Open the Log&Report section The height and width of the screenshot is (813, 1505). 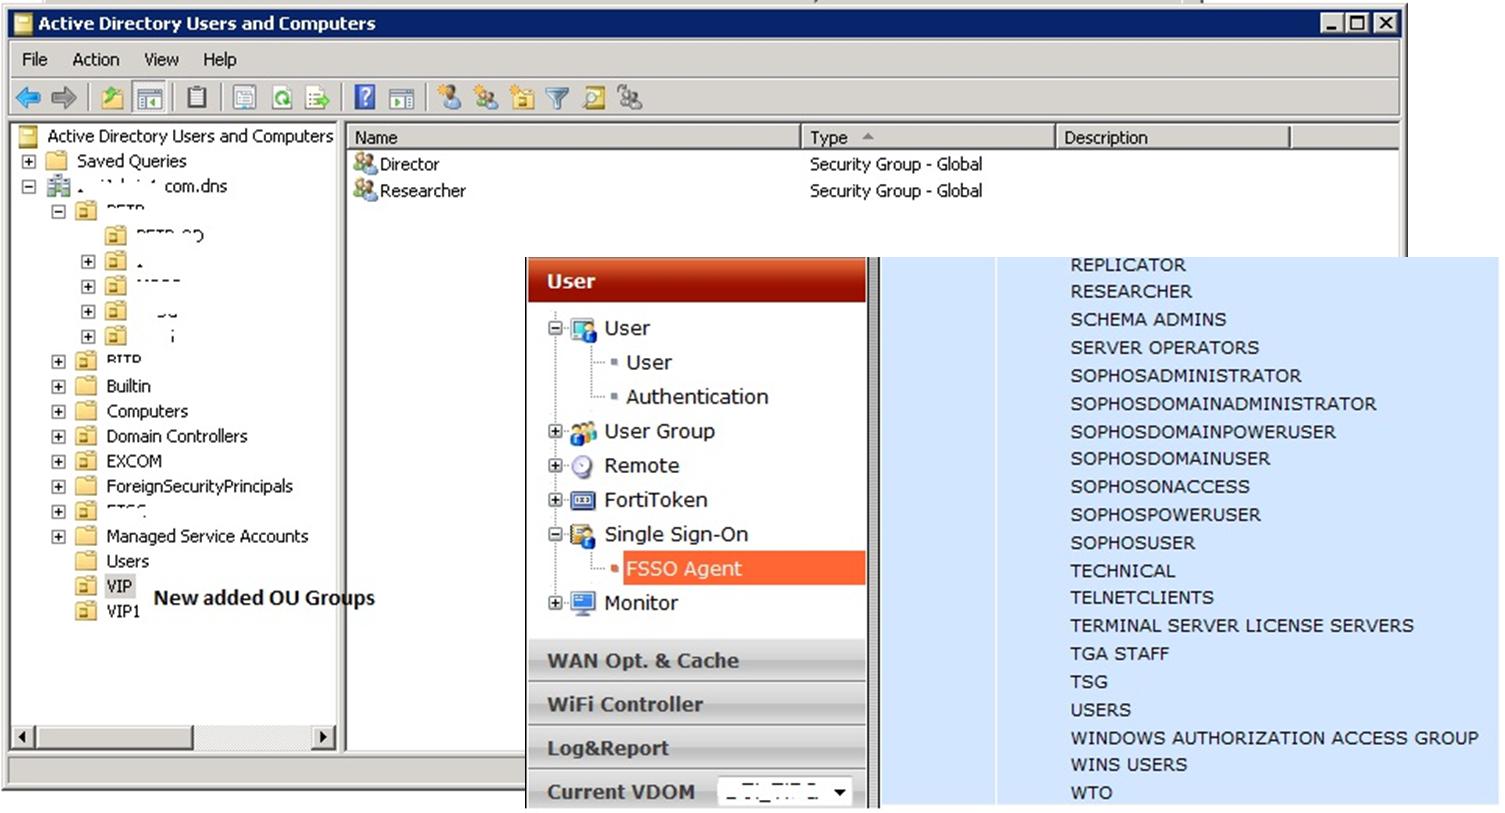[x=608, y=748]
